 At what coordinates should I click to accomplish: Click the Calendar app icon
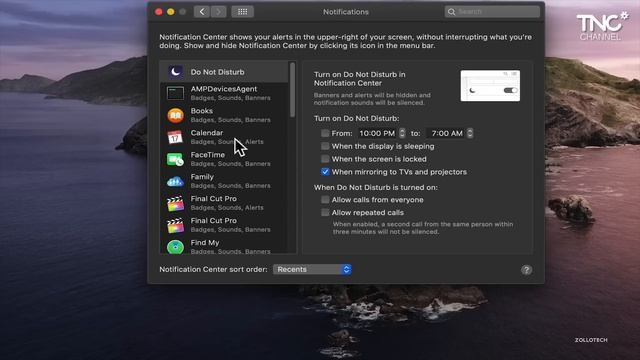click(x=175, y=137)
